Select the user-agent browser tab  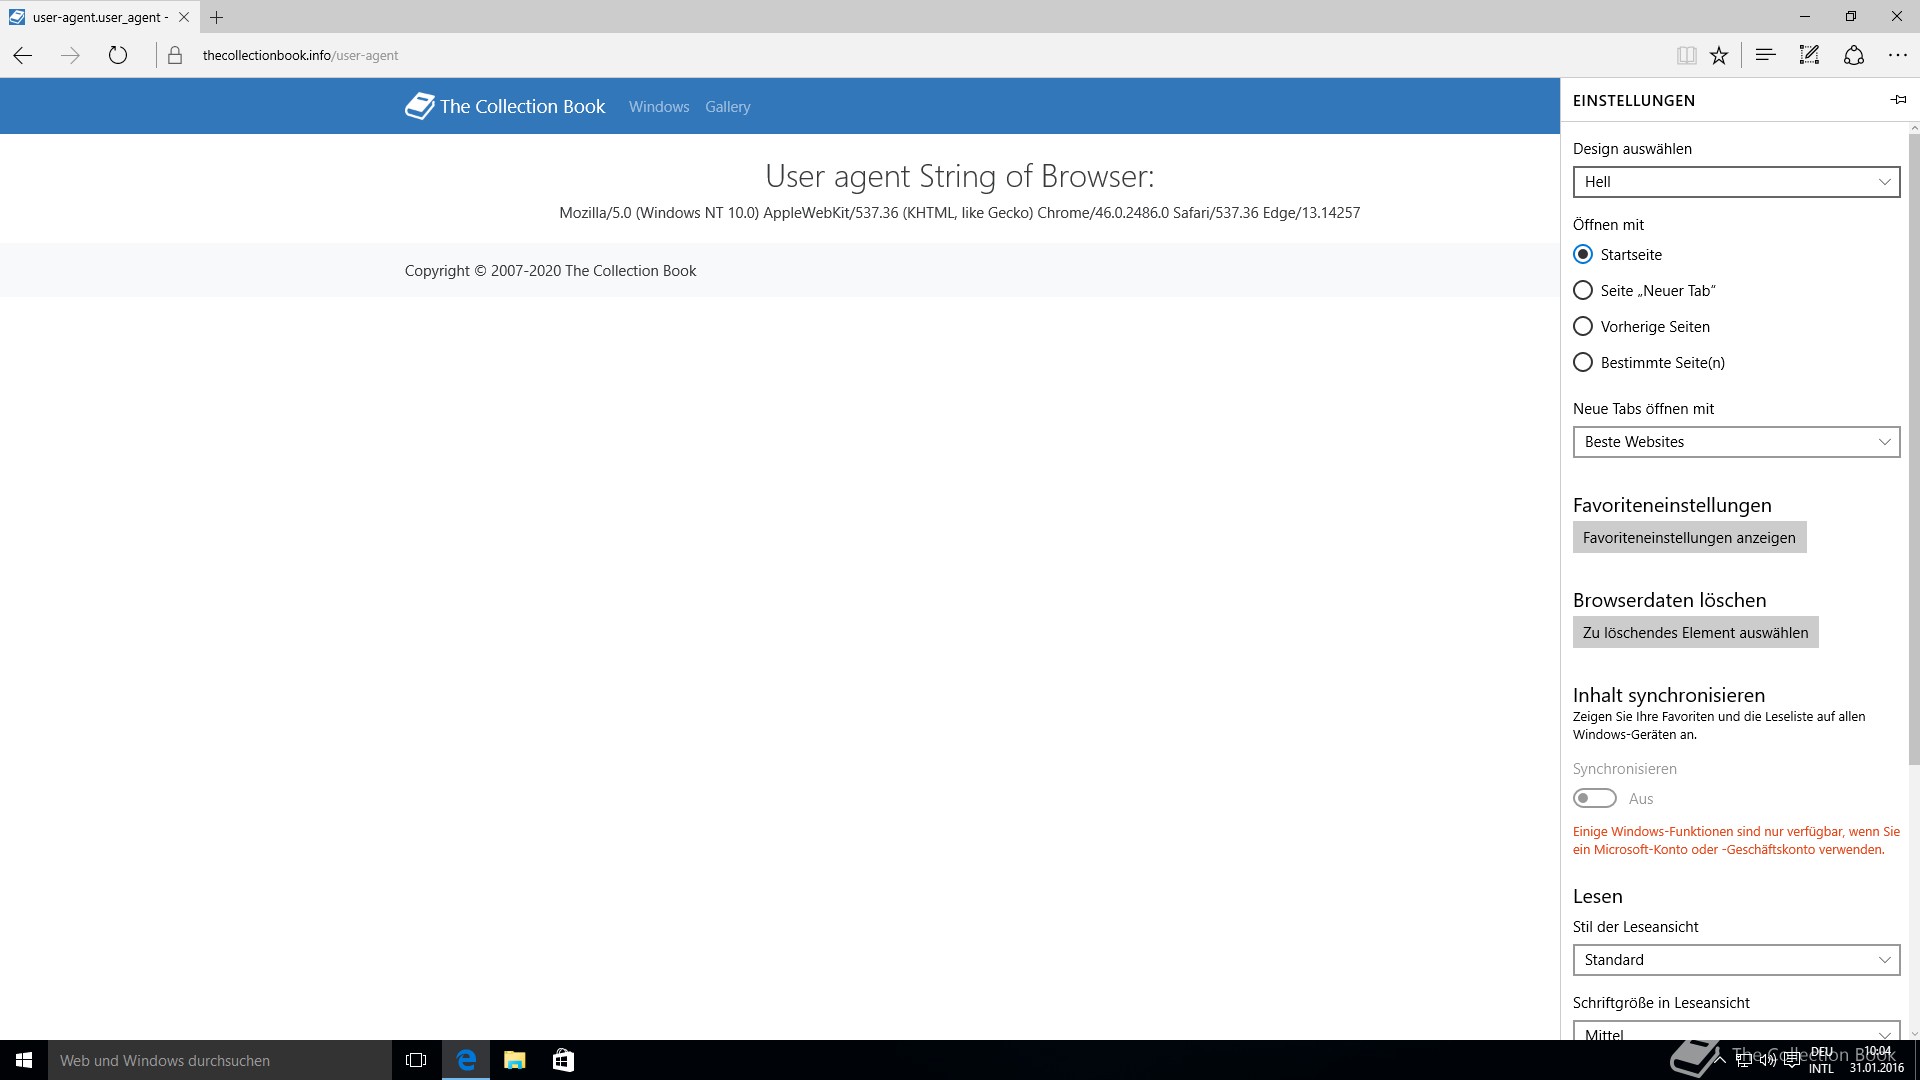point(99,17)
